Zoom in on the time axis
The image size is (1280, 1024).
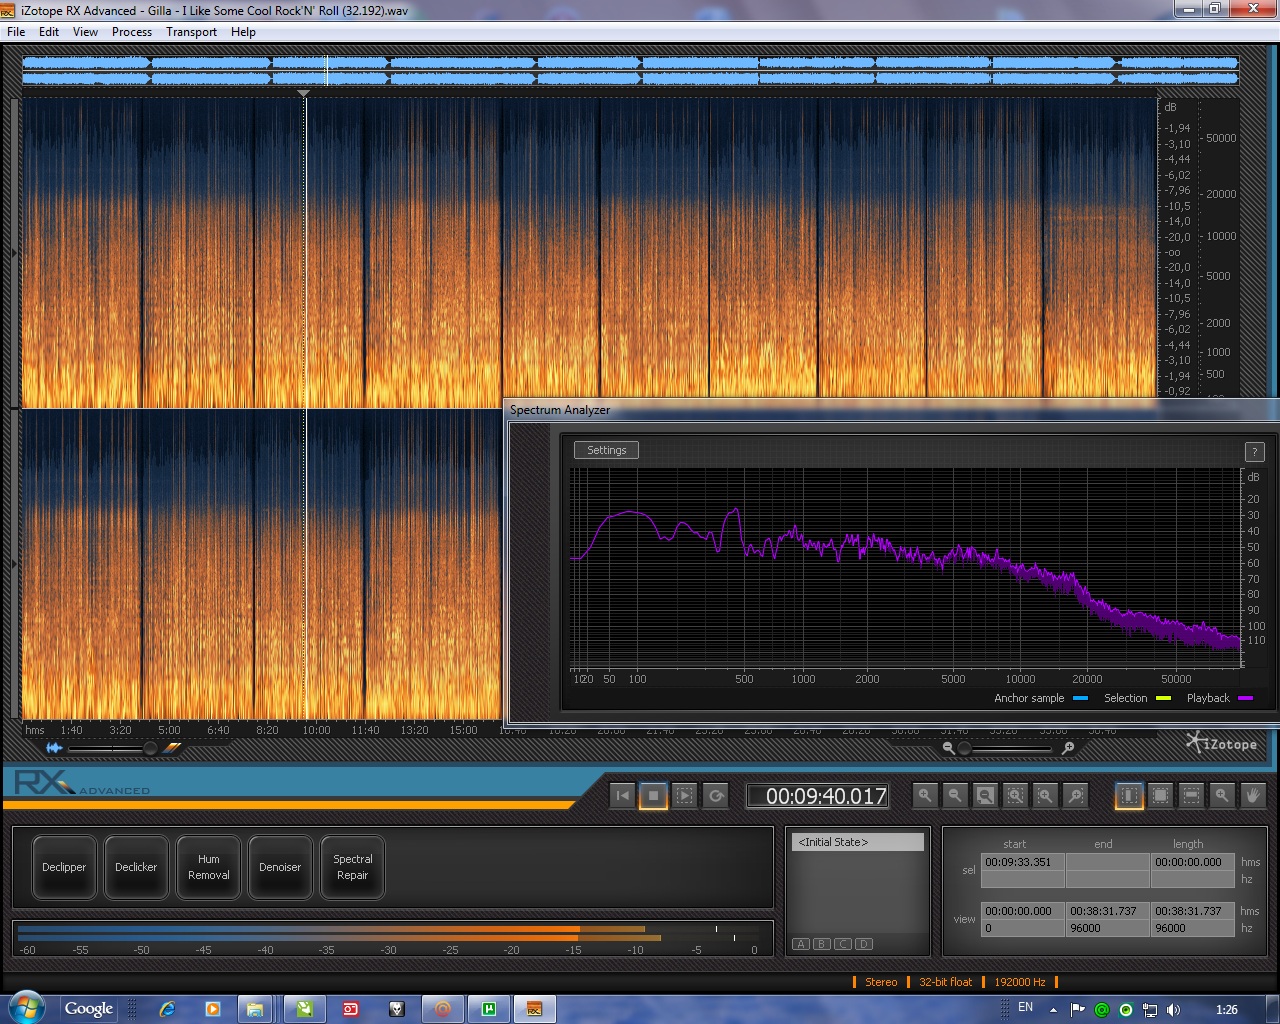point(925,796)
